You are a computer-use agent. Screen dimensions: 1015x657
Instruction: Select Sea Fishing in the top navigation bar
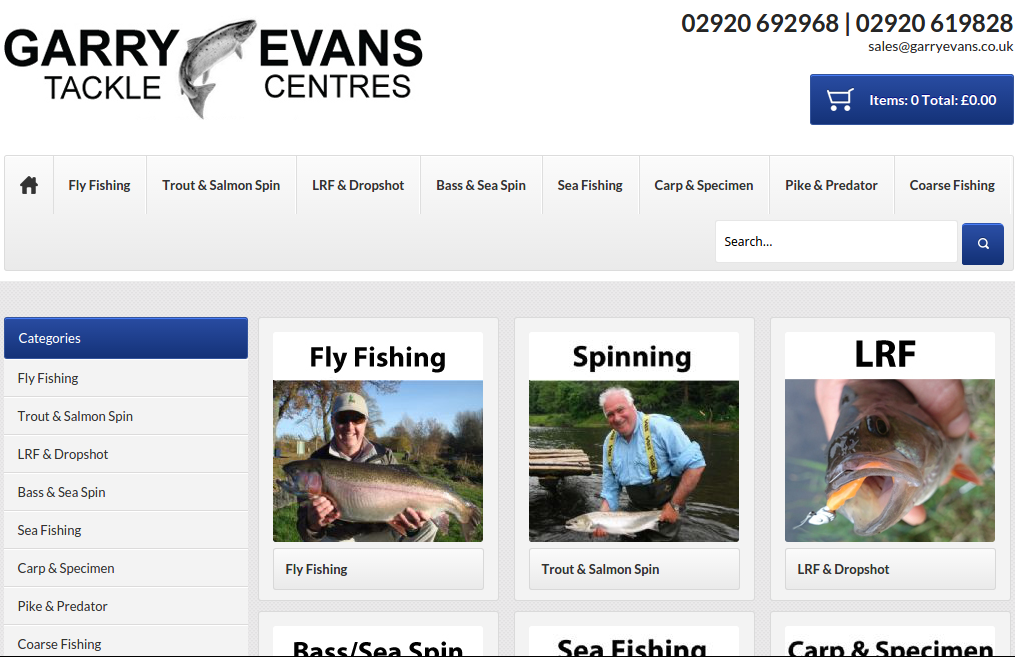(590, 185)
